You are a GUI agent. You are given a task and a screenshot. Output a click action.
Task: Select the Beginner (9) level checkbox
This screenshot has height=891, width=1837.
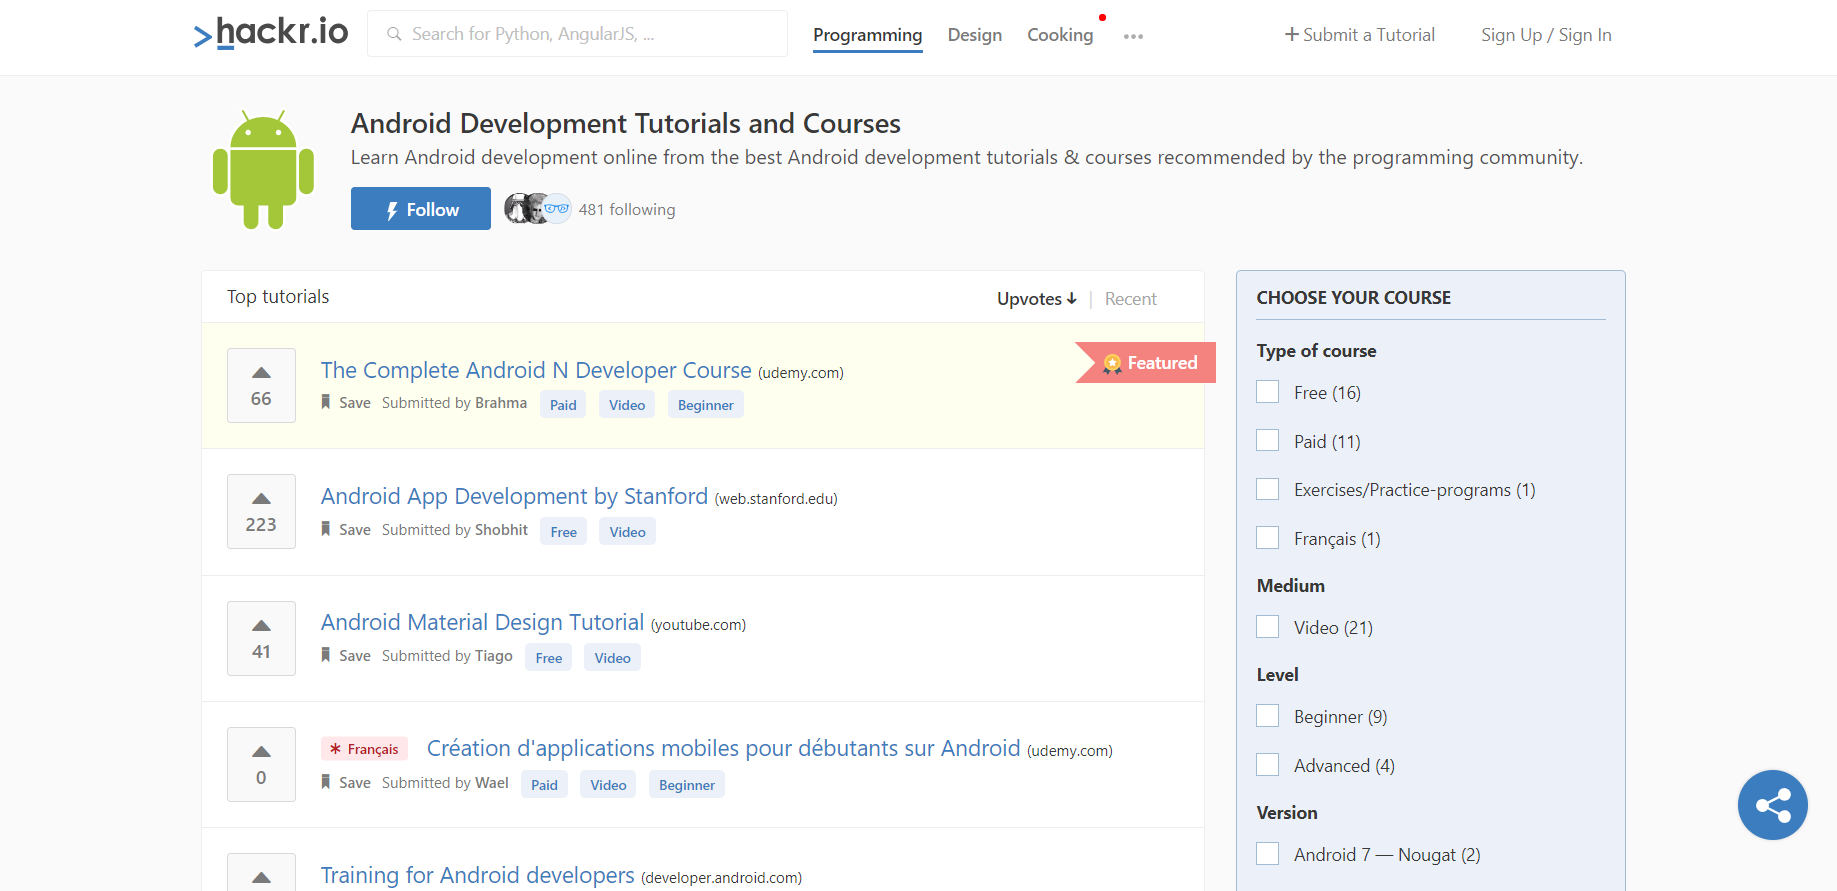coord(1268,716)
